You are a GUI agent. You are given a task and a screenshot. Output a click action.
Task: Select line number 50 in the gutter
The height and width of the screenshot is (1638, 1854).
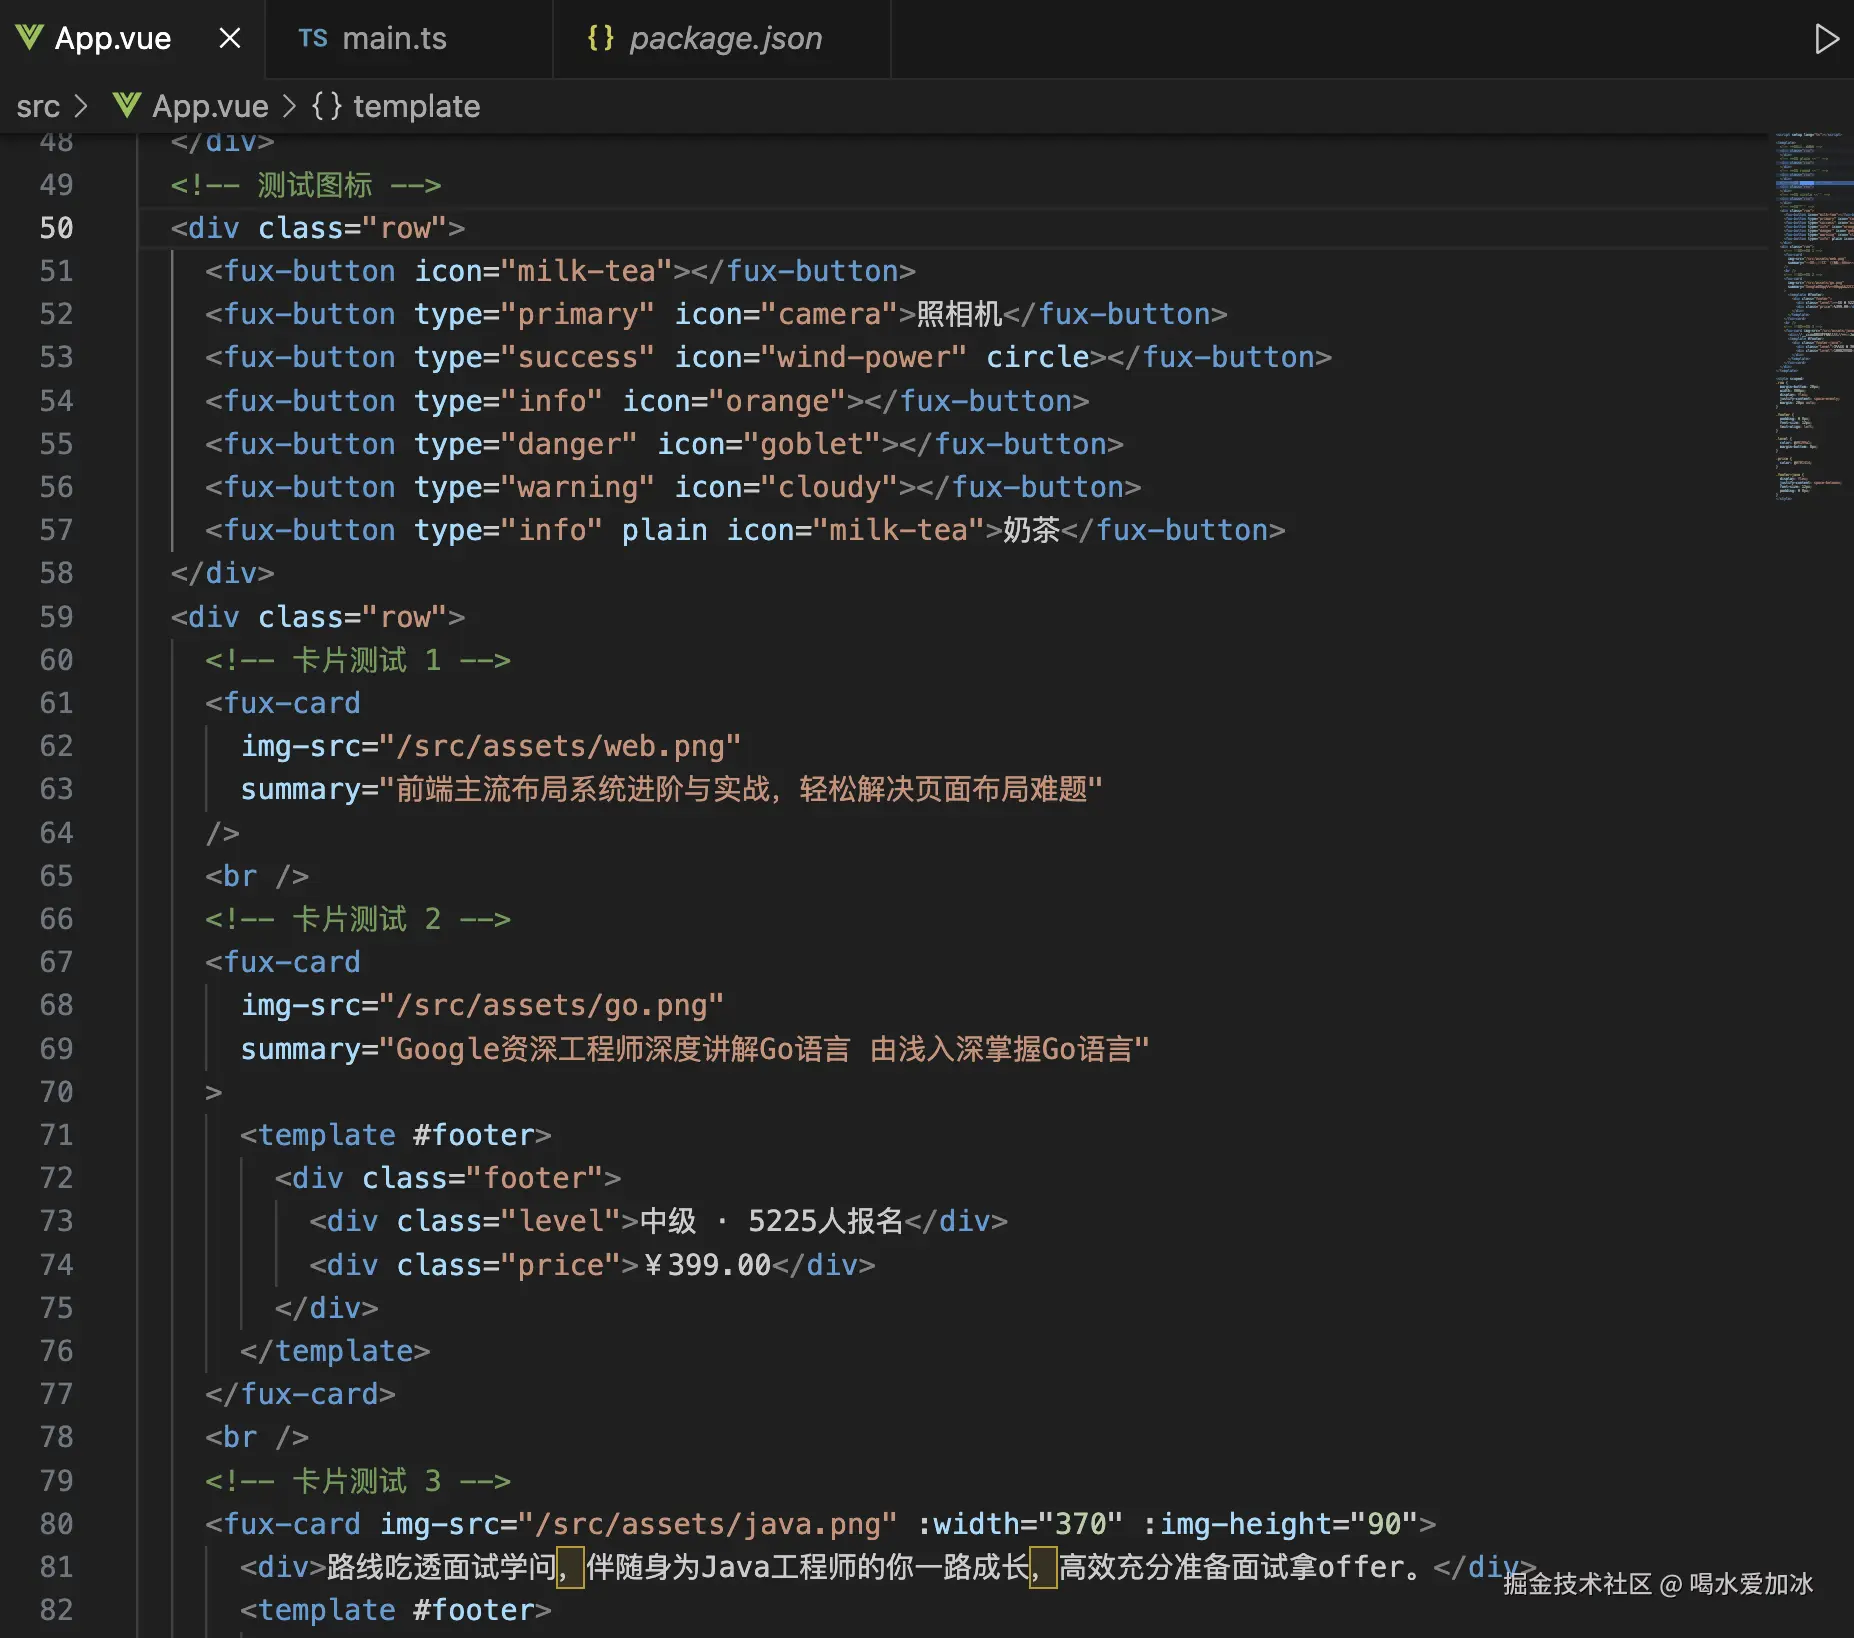pos(56,228)
